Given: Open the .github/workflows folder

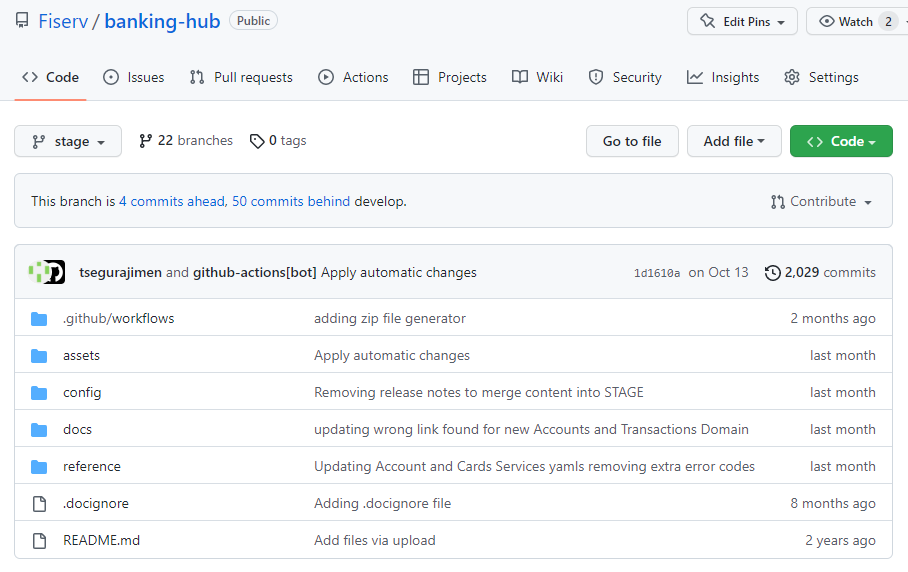Looking at the screenshot, I should [119, 318].
